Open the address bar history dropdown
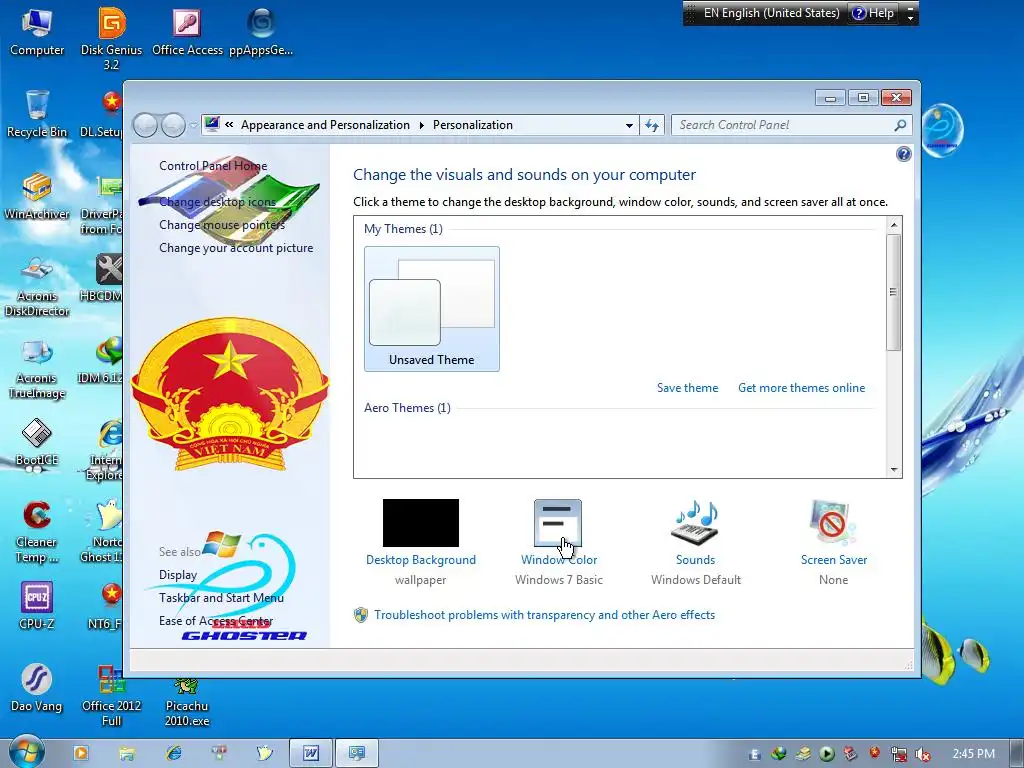The width and height of the screenshot is (1024, 768). (x=629, y=125)
